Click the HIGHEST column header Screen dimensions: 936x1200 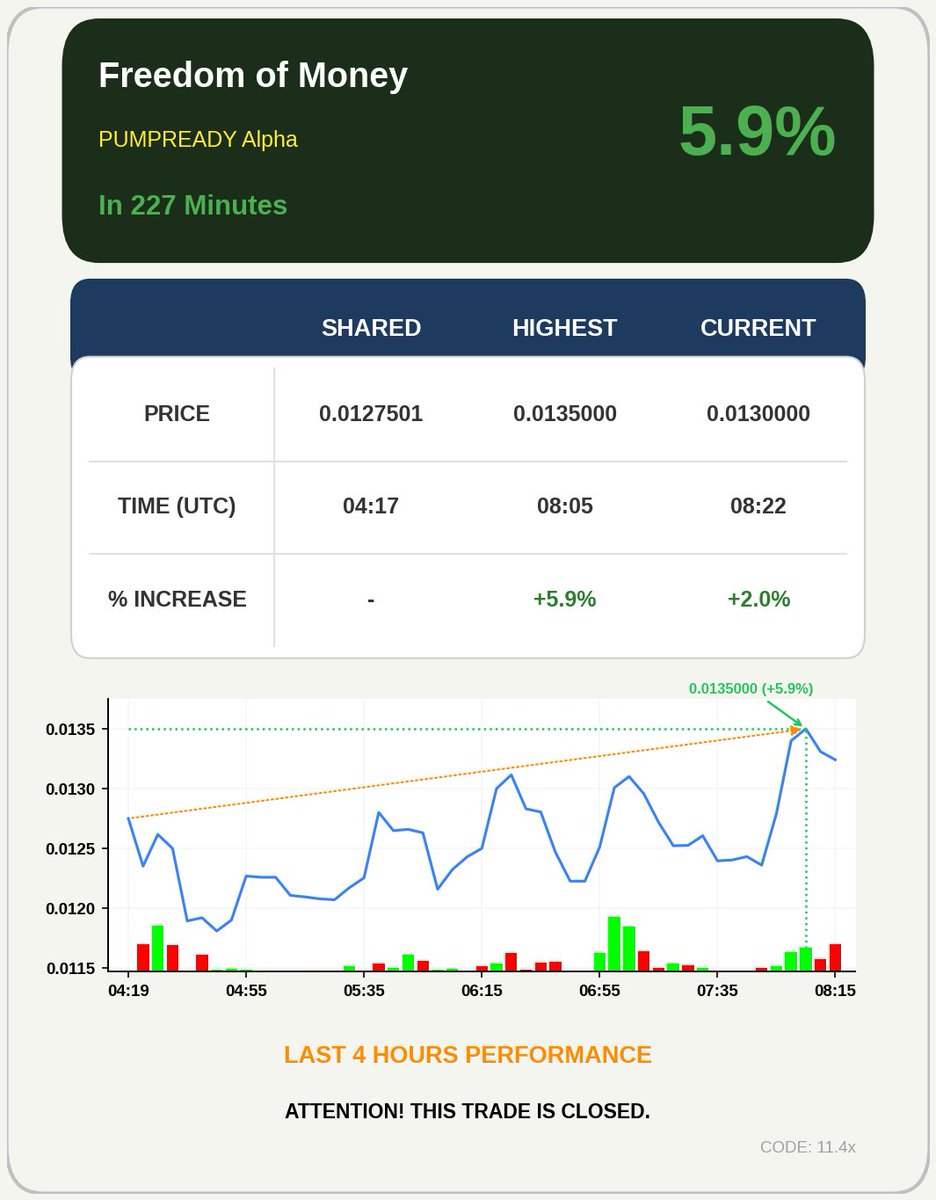pos(565,328)
